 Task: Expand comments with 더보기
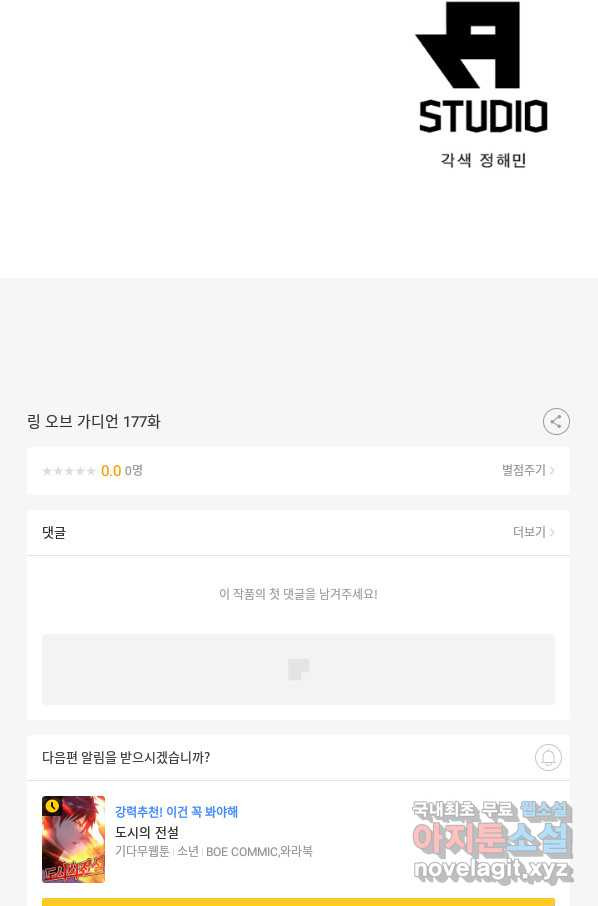click(529, 532)
